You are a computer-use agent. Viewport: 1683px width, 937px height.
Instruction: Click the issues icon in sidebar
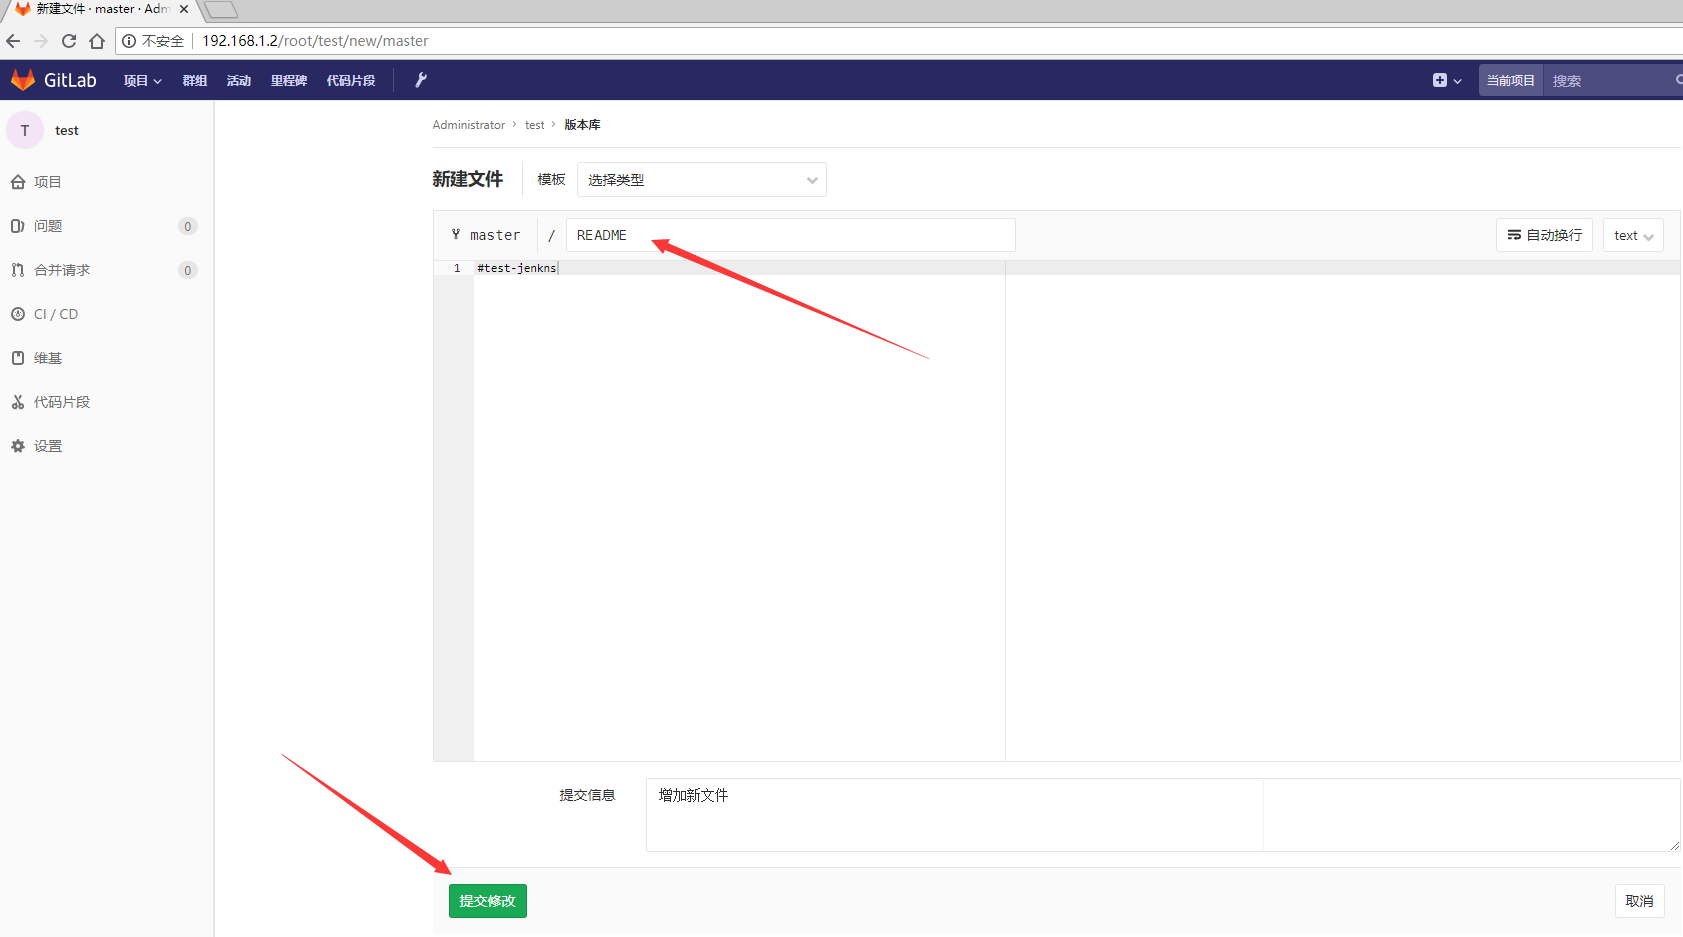point(18,226)
